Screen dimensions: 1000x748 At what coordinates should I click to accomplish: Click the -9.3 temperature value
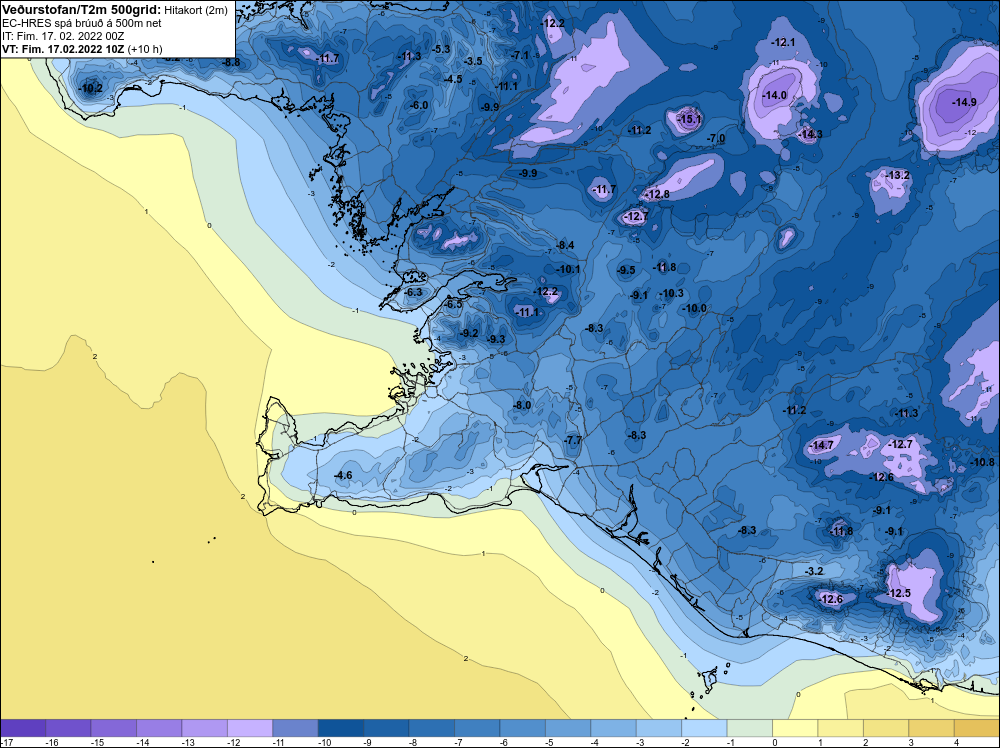pyautogui.click(x=496, y=339)
